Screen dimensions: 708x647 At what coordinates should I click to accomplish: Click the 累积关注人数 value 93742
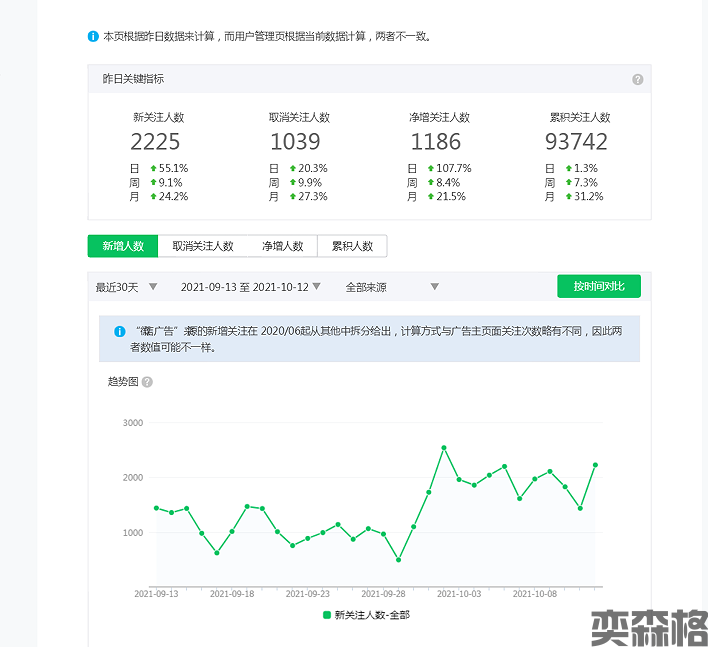pyautogui.click(x=576, y=142)
